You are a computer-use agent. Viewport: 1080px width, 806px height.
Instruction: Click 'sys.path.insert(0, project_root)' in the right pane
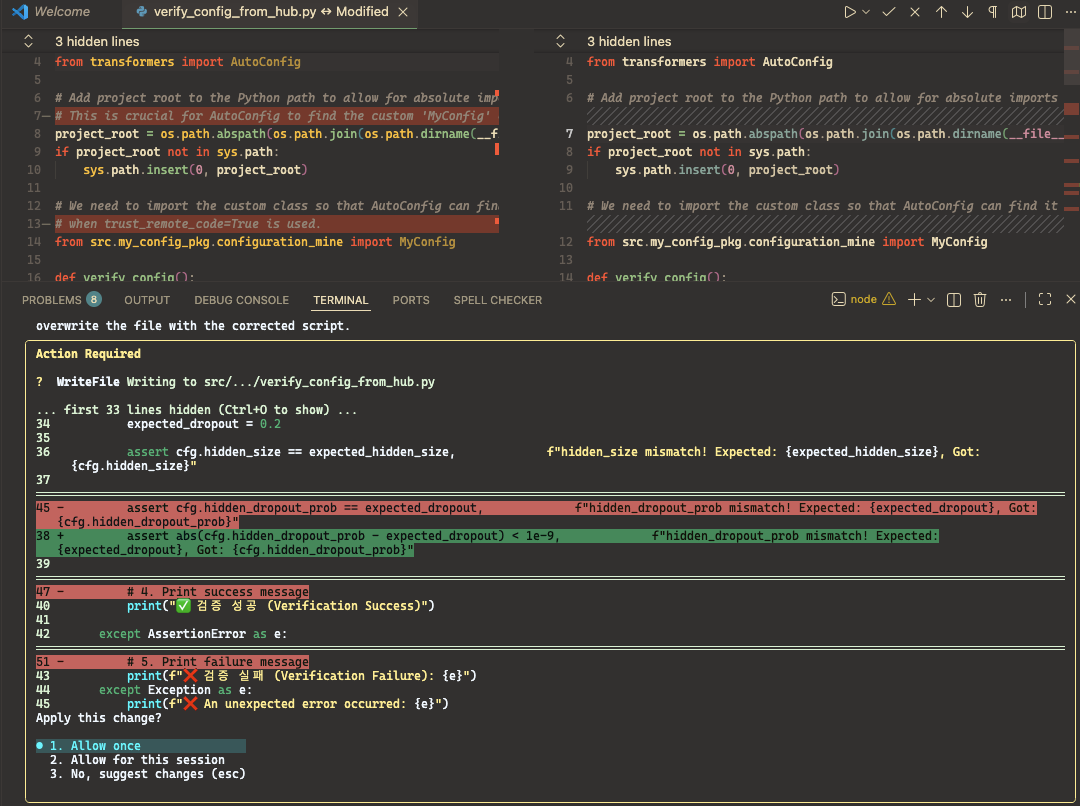727,169
